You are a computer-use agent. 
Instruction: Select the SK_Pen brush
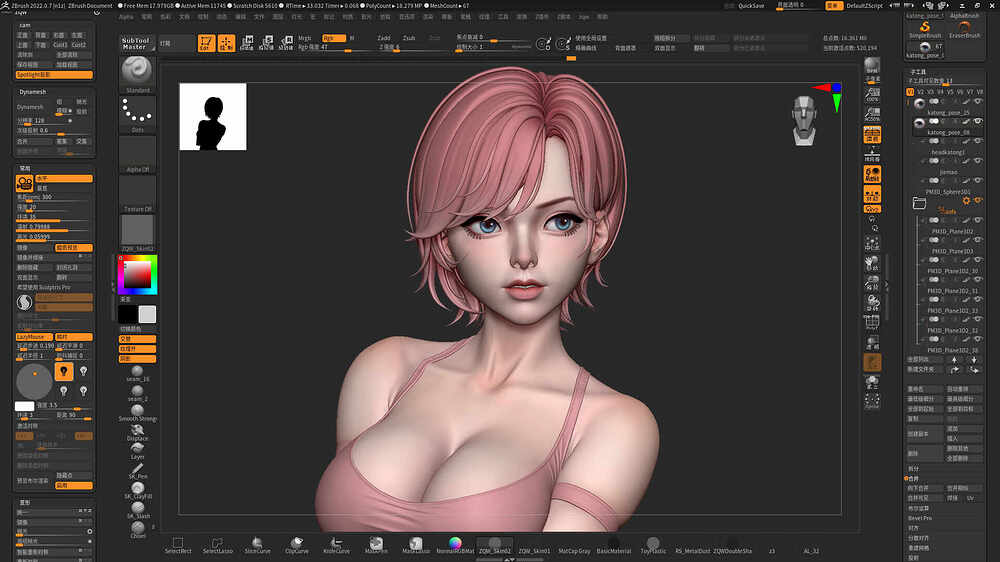(137, 471)
